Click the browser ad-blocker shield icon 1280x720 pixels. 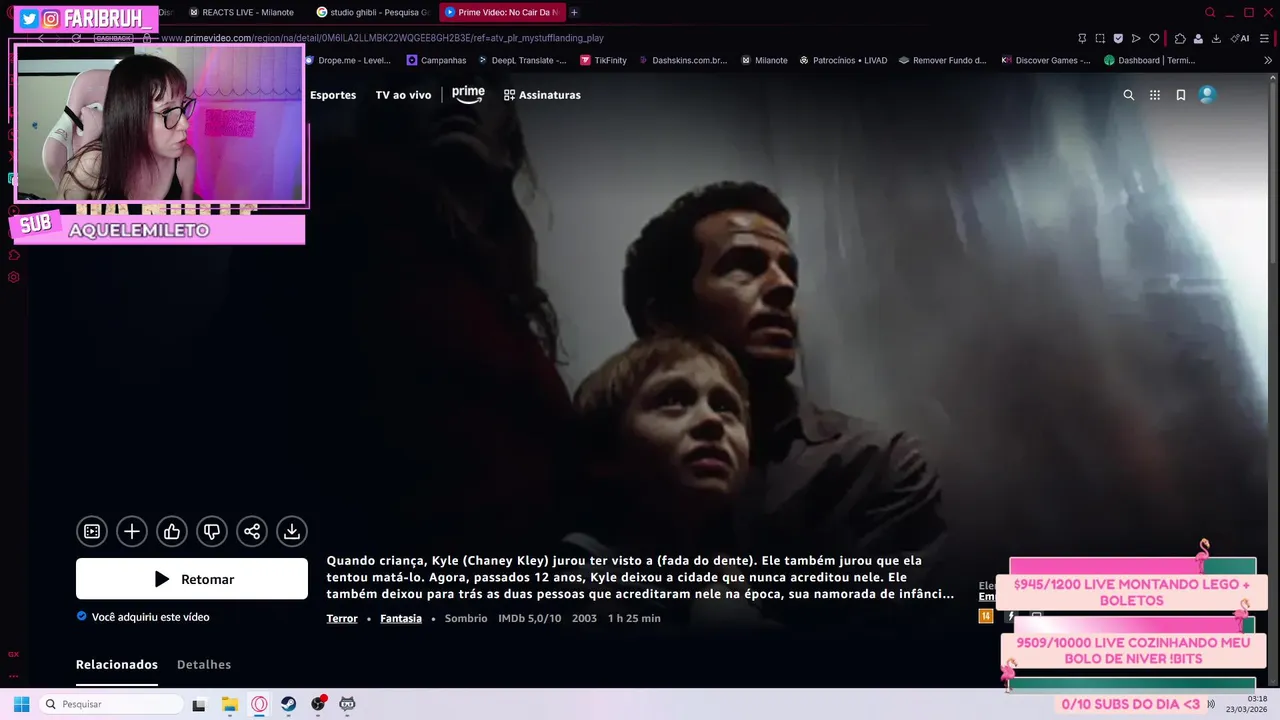[x=1118, y=38]
